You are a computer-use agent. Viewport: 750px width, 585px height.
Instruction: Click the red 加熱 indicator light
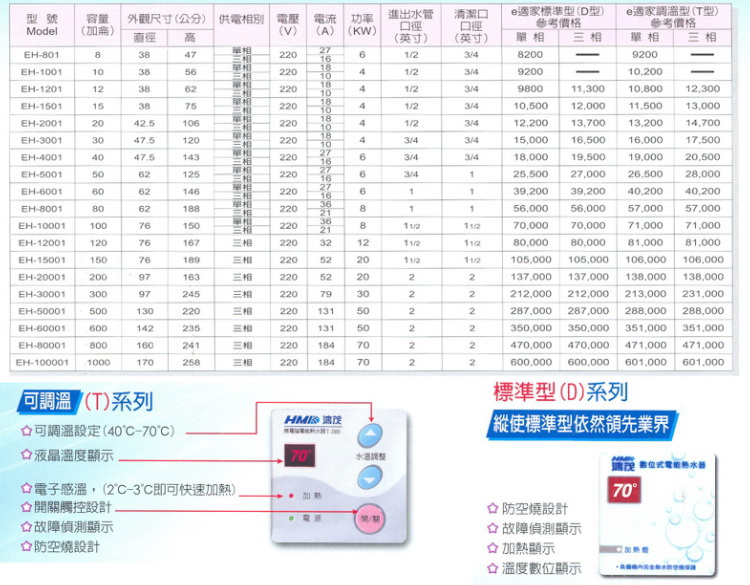(290, 496)
